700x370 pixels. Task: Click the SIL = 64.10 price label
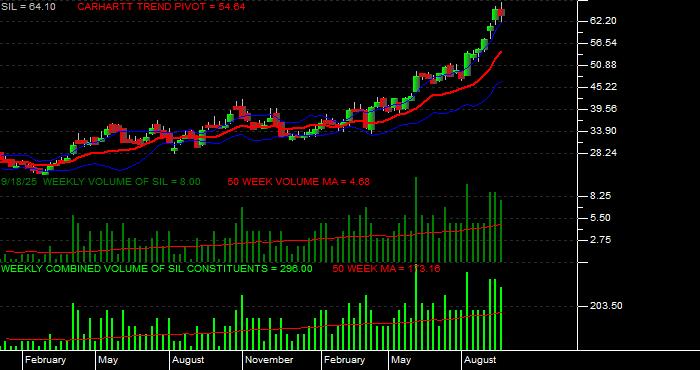tap(29, 7)
